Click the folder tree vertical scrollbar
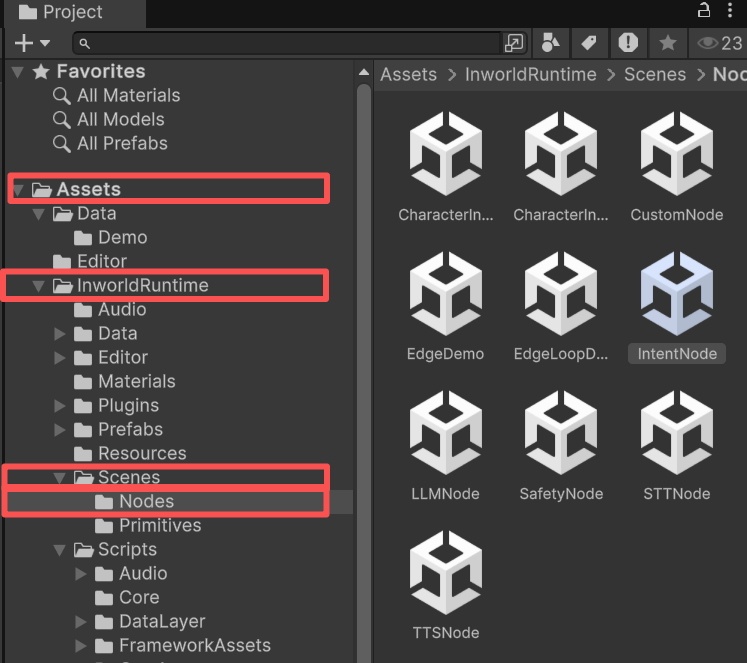This screenshot has height=663, width=747. (364, 372)
